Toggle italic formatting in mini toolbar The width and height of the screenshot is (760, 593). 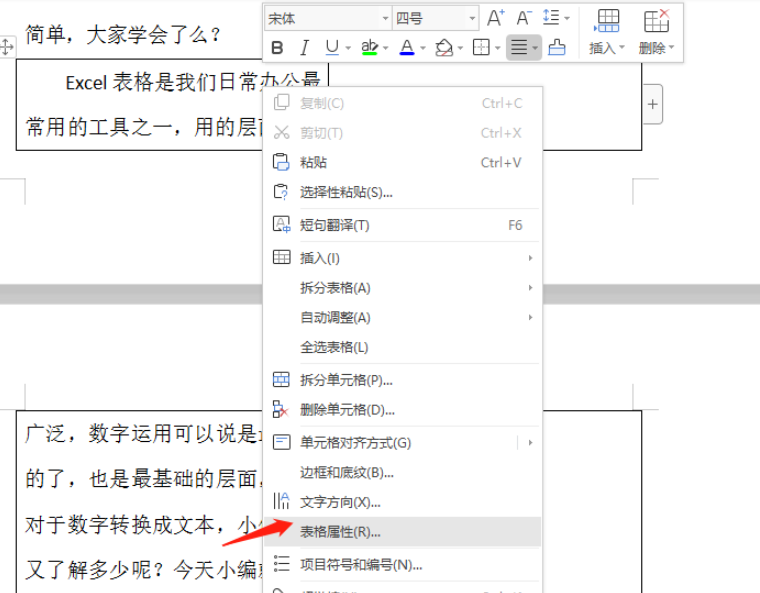pyautogui.click(x=304, y=48)
